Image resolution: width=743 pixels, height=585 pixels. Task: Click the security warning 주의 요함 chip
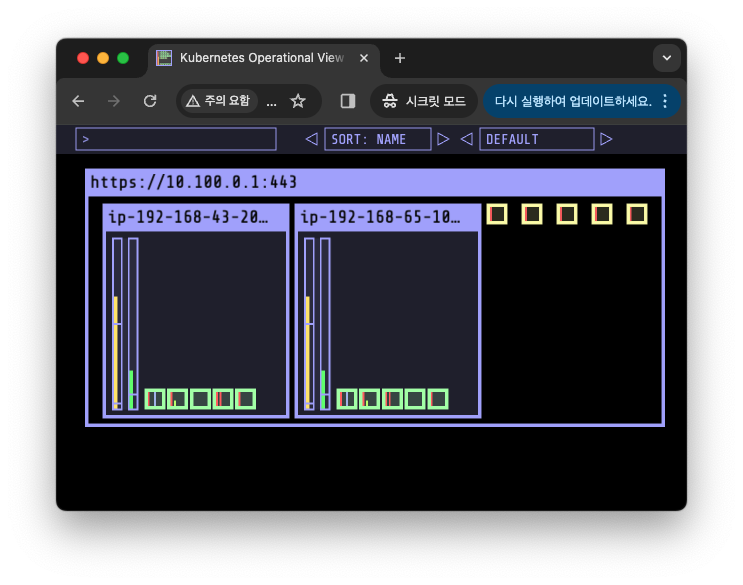pos(218,101)
